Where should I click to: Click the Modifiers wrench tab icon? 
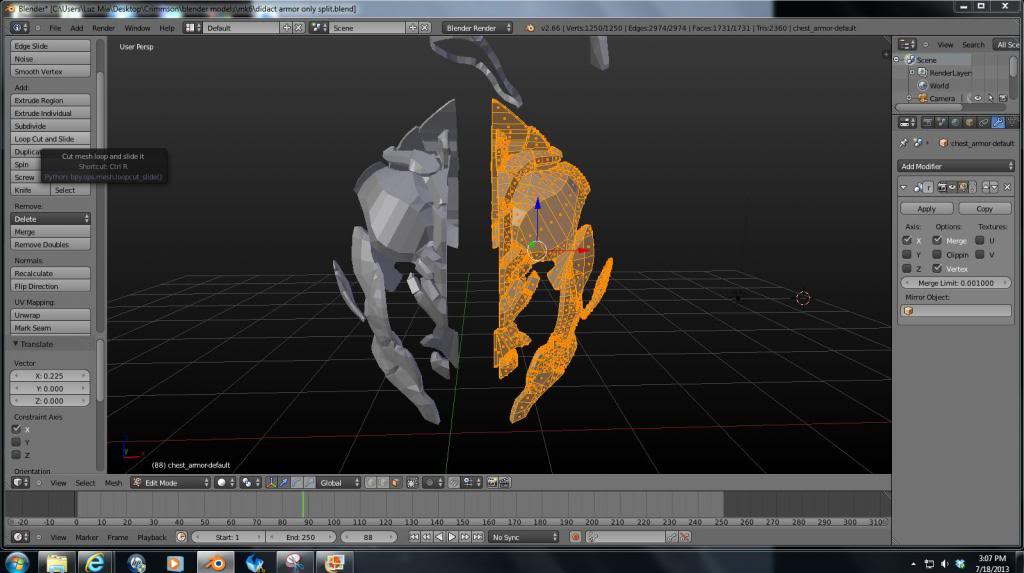point(997,122)
